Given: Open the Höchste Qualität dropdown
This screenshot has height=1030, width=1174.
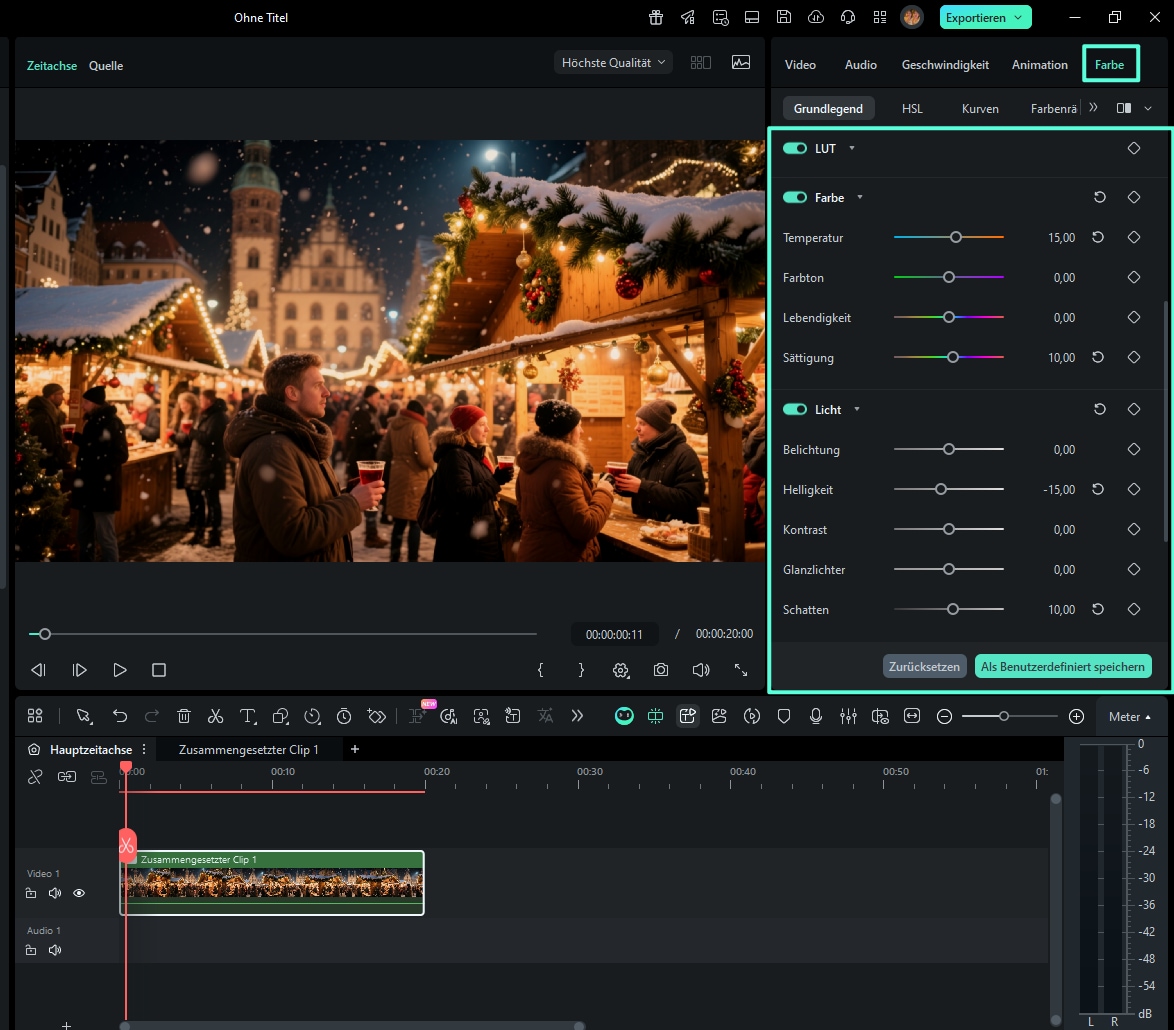Looking at the screenshot, I should tap(613, 62).
